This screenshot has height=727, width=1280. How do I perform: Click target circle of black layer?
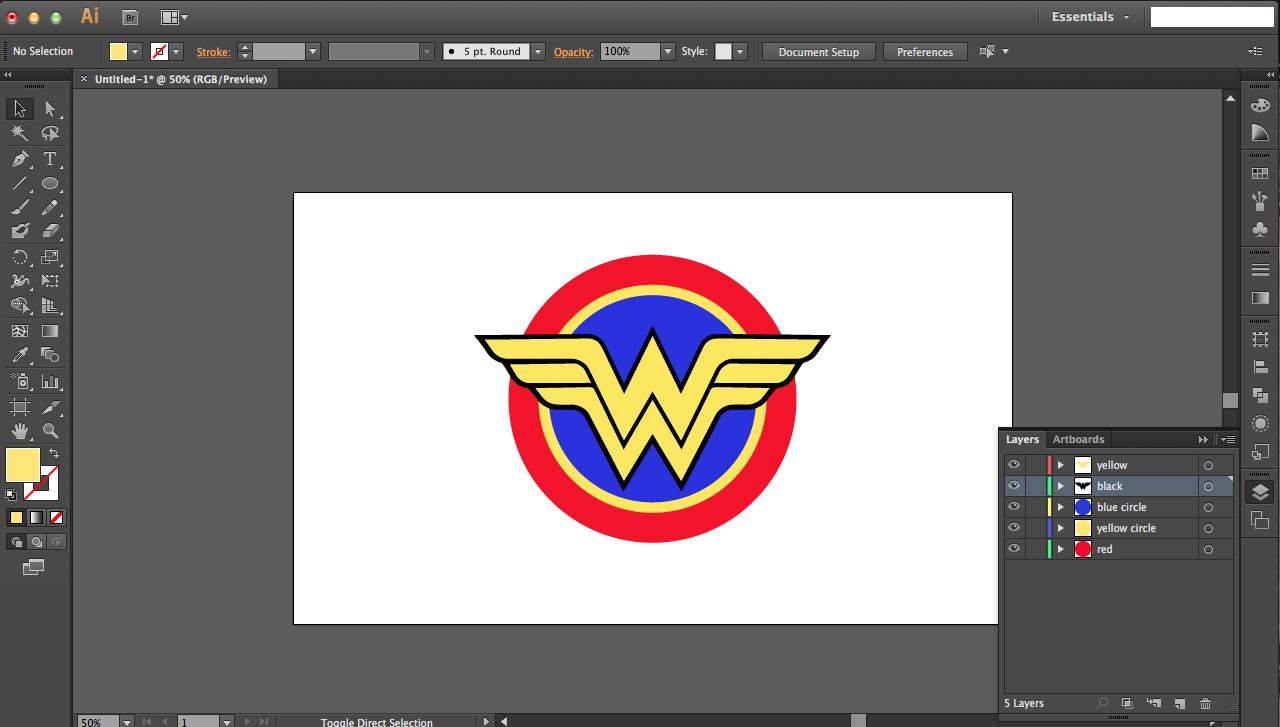(x=1208, y=486)
